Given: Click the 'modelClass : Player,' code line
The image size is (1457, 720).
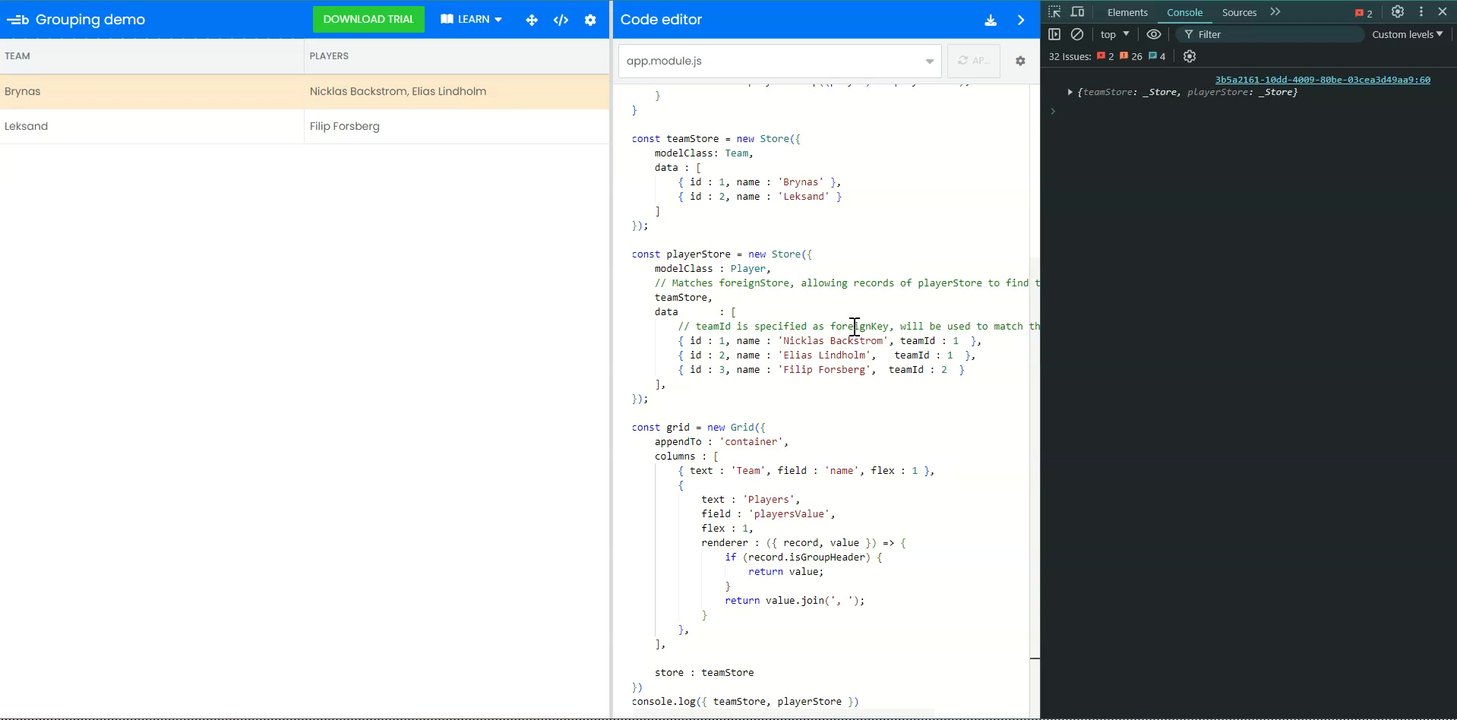Looking at the screenshot, I should (713, 268).
